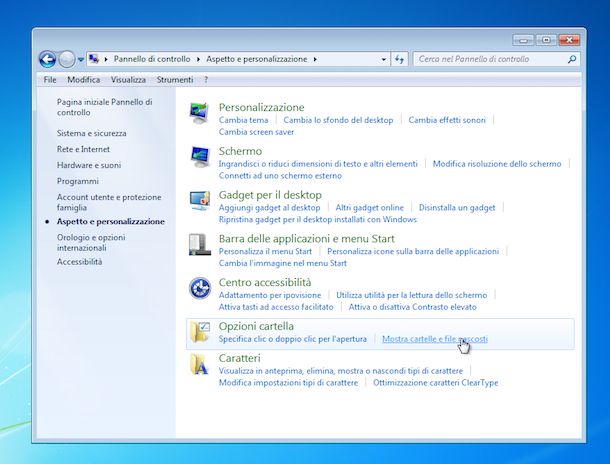Open Sistema e sicurezza in sidebar
Image resolution: width=610 pixels, height=464 pixels.
pyautogui.click(x=91, y=133)
